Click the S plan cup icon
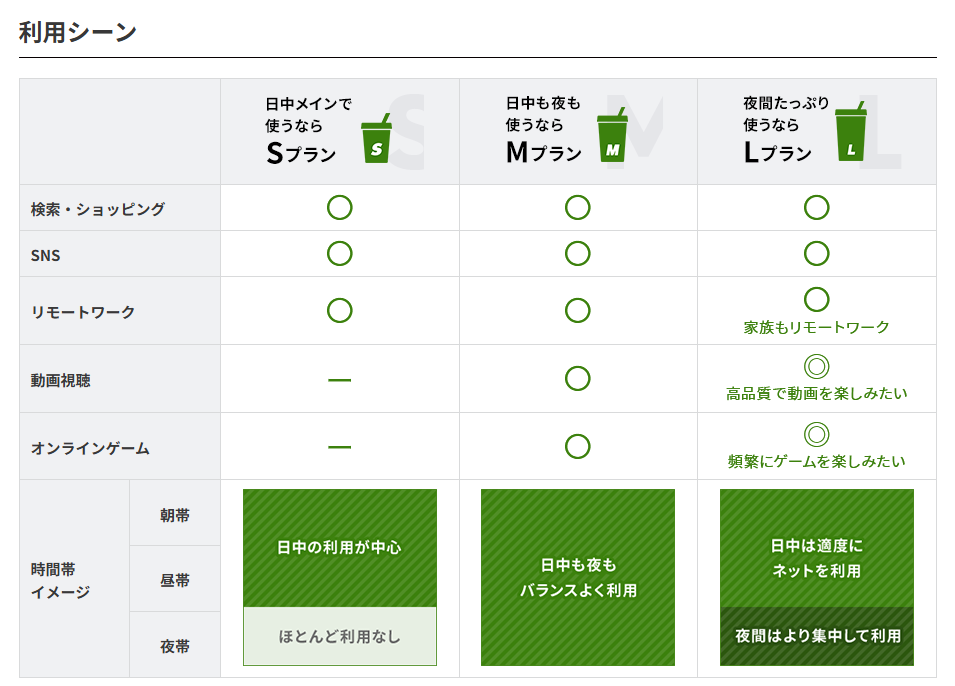The height and width of the screenshot is (686, 955). pyautogui.click(x=376, y=141)
